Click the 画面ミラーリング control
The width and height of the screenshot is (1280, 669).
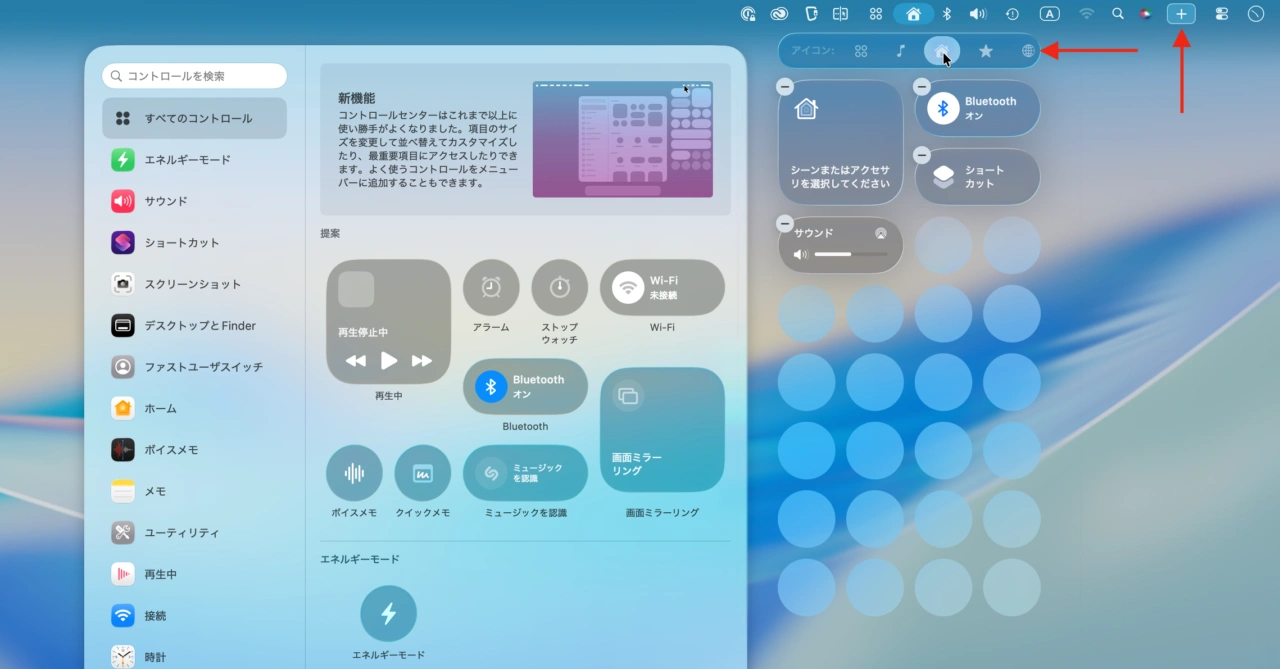[662, 430]
